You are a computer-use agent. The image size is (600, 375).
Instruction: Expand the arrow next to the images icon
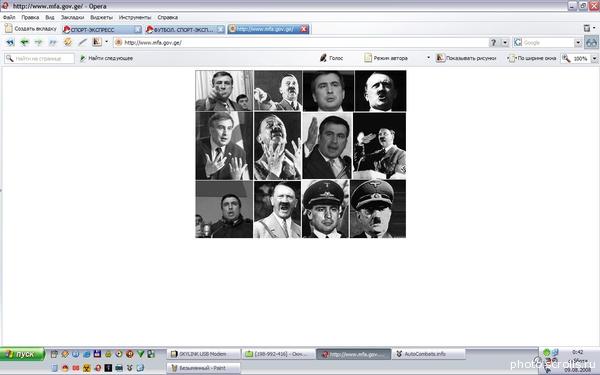[106, 42]
